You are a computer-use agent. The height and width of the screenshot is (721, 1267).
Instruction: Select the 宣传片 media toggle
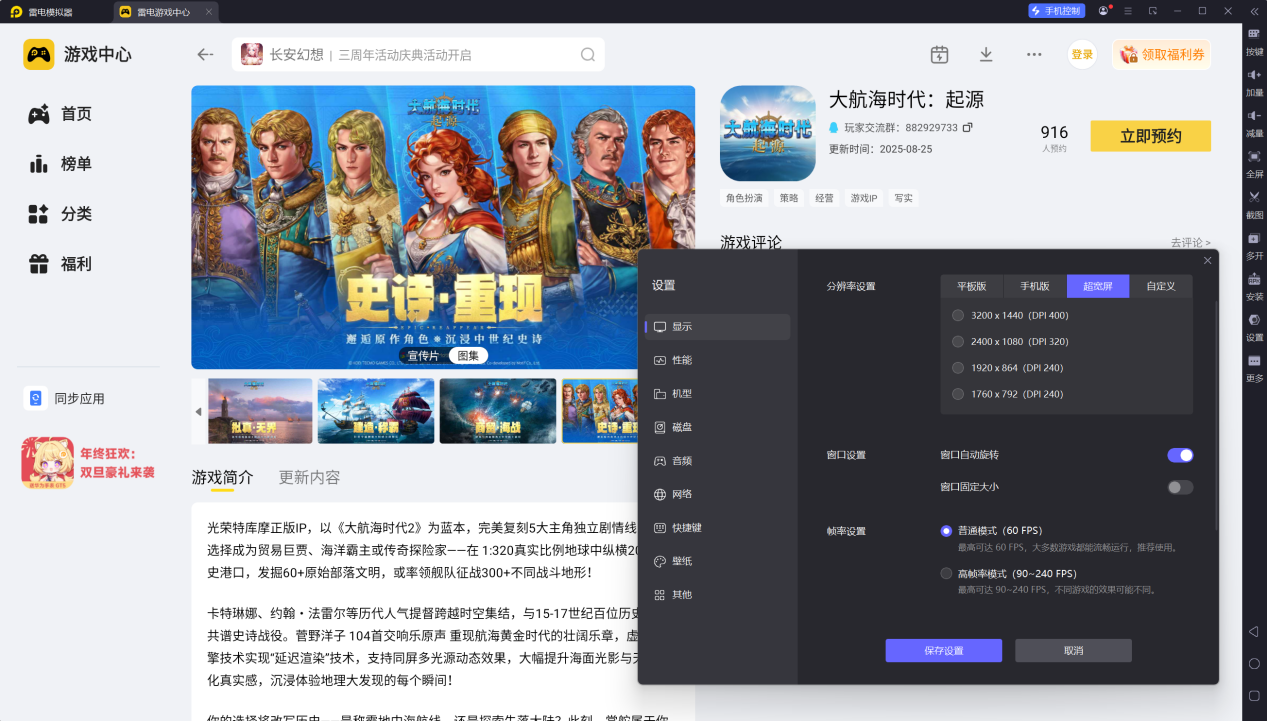pos(423,356)
